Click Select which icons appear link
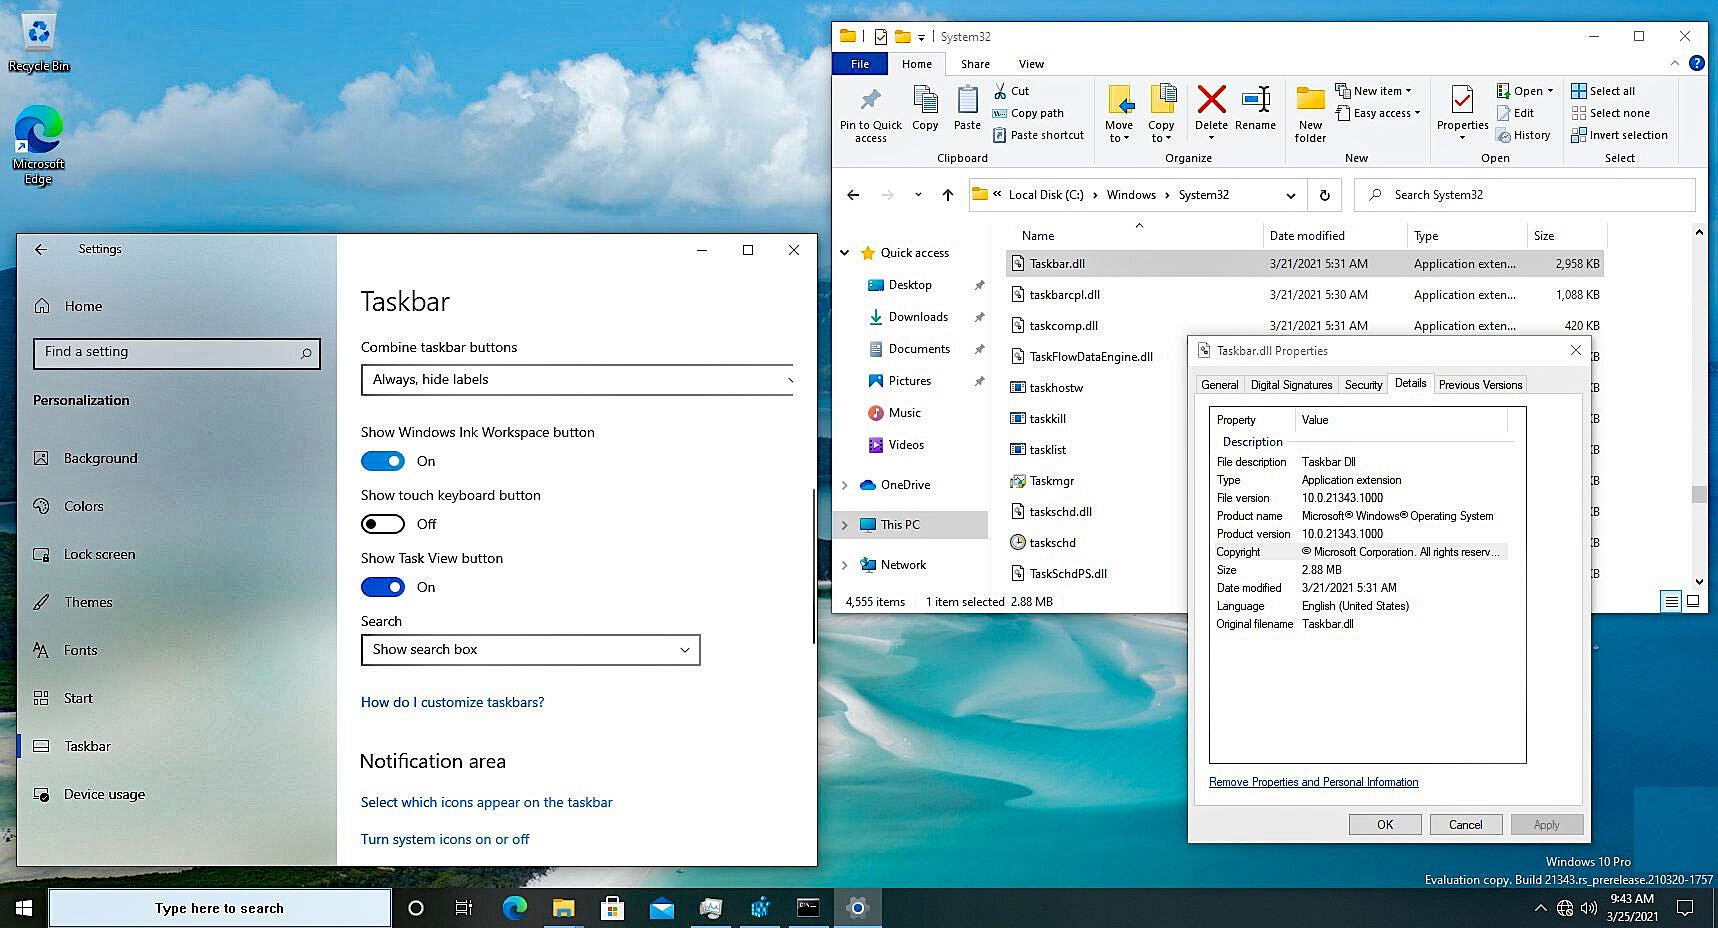Image resolution: width=1718 pixels, height=928 pixels. click(486, 802)
